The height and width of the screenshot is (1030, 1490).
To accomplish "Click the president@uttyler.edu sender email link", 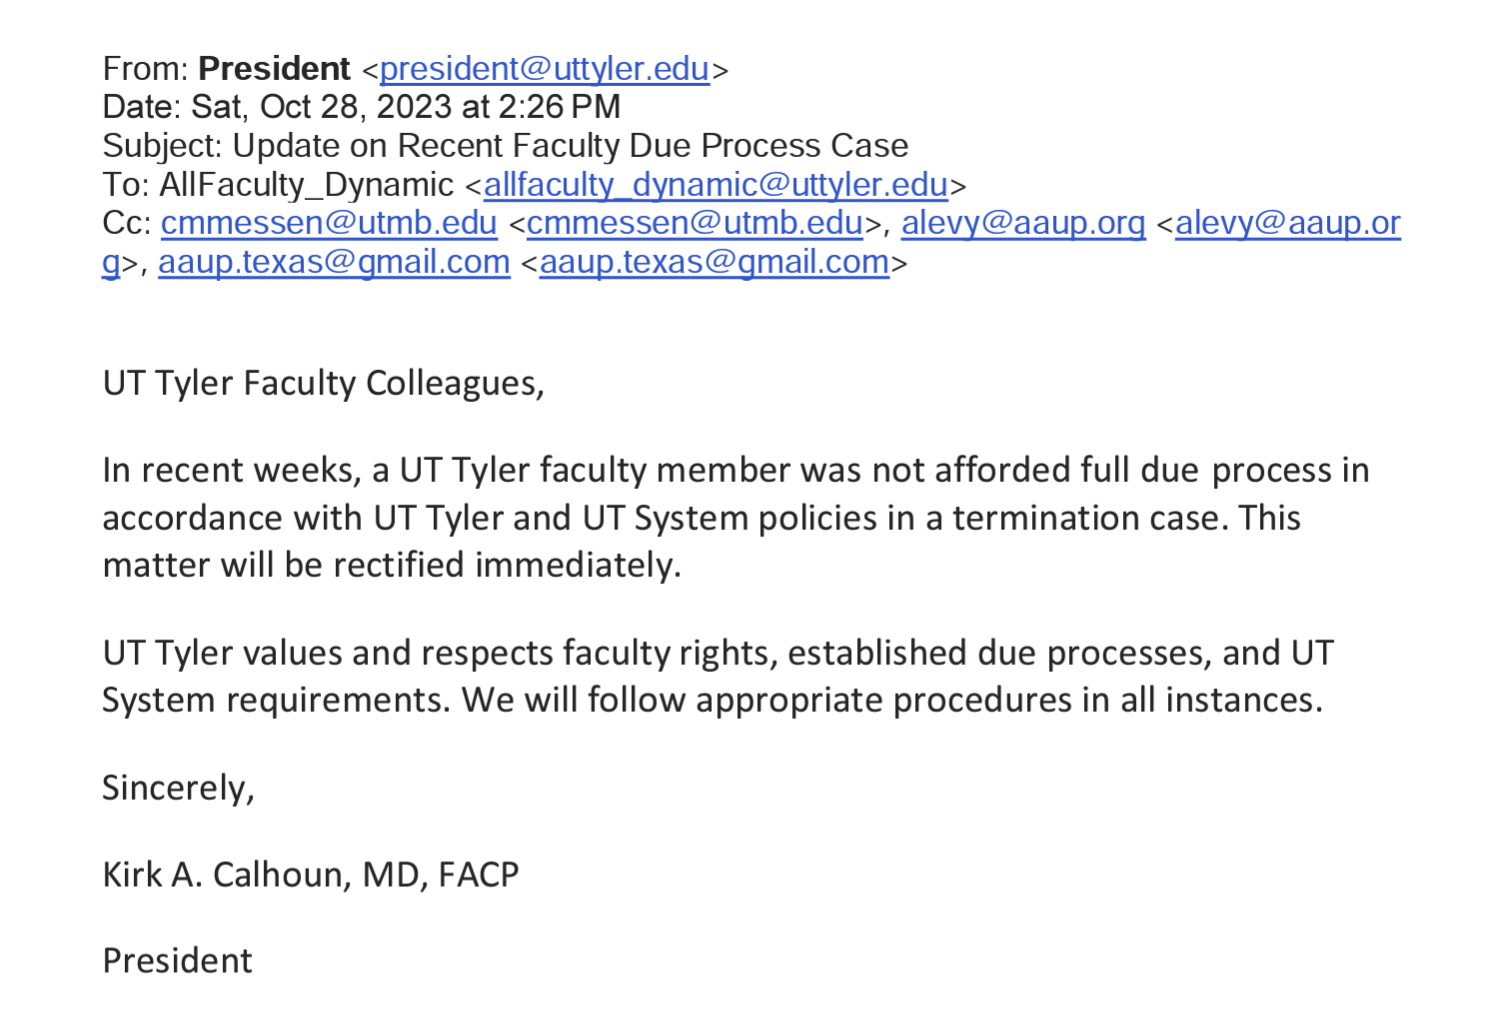I will (x=544, y=69).
